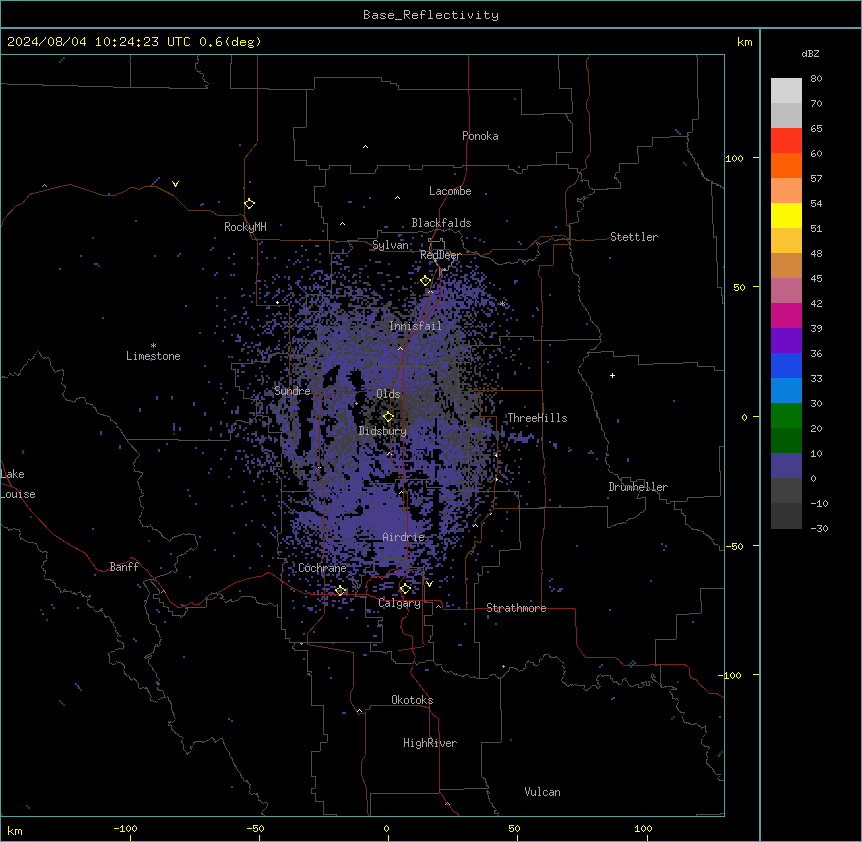Click the Didsbury town label

pos(383,431)
